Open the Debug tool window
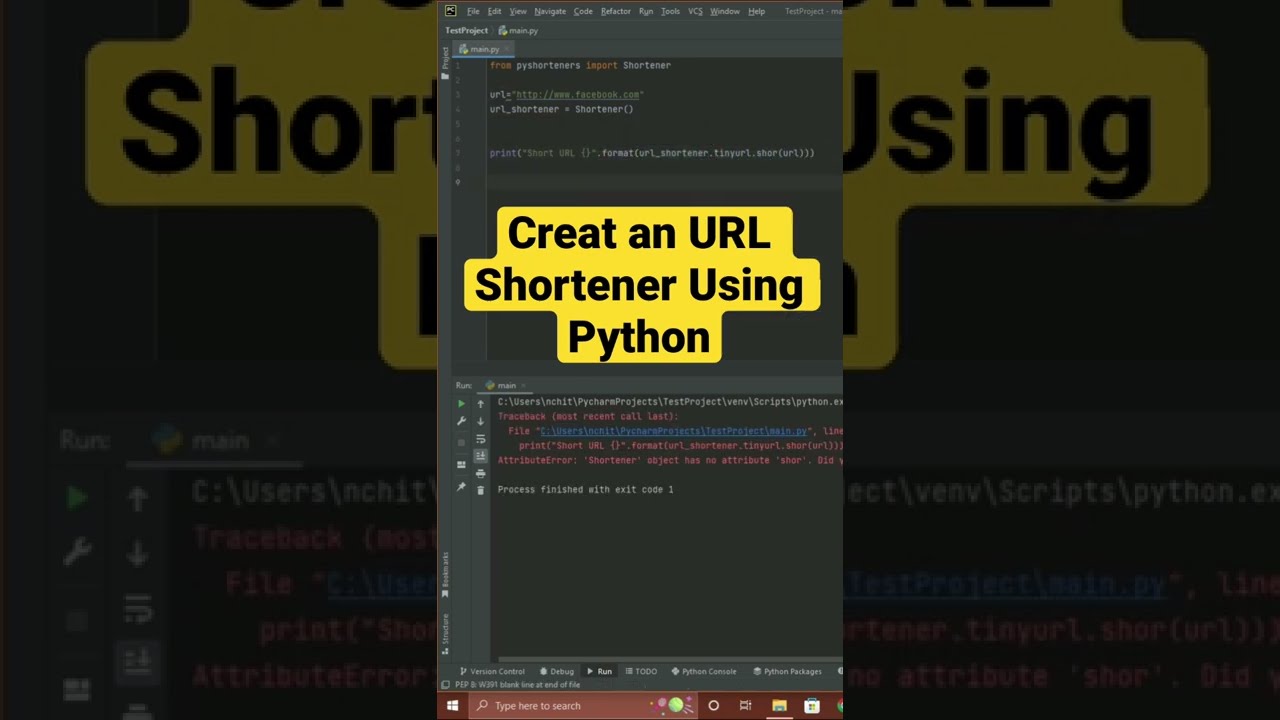The width and height of the screenshot is (1280, 720). pyautogui.click(x=556, y=671)
